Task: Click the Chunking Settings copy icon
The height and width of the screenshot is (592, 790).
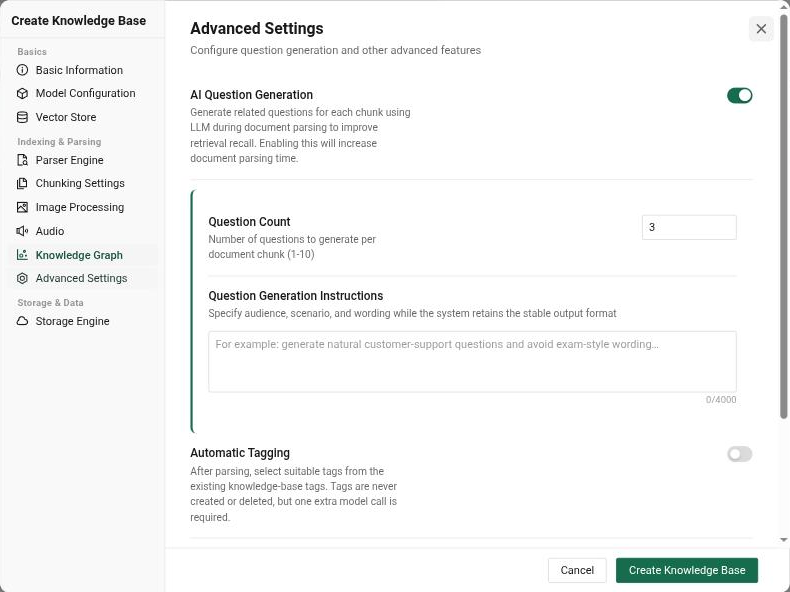Action: [22, 183]
